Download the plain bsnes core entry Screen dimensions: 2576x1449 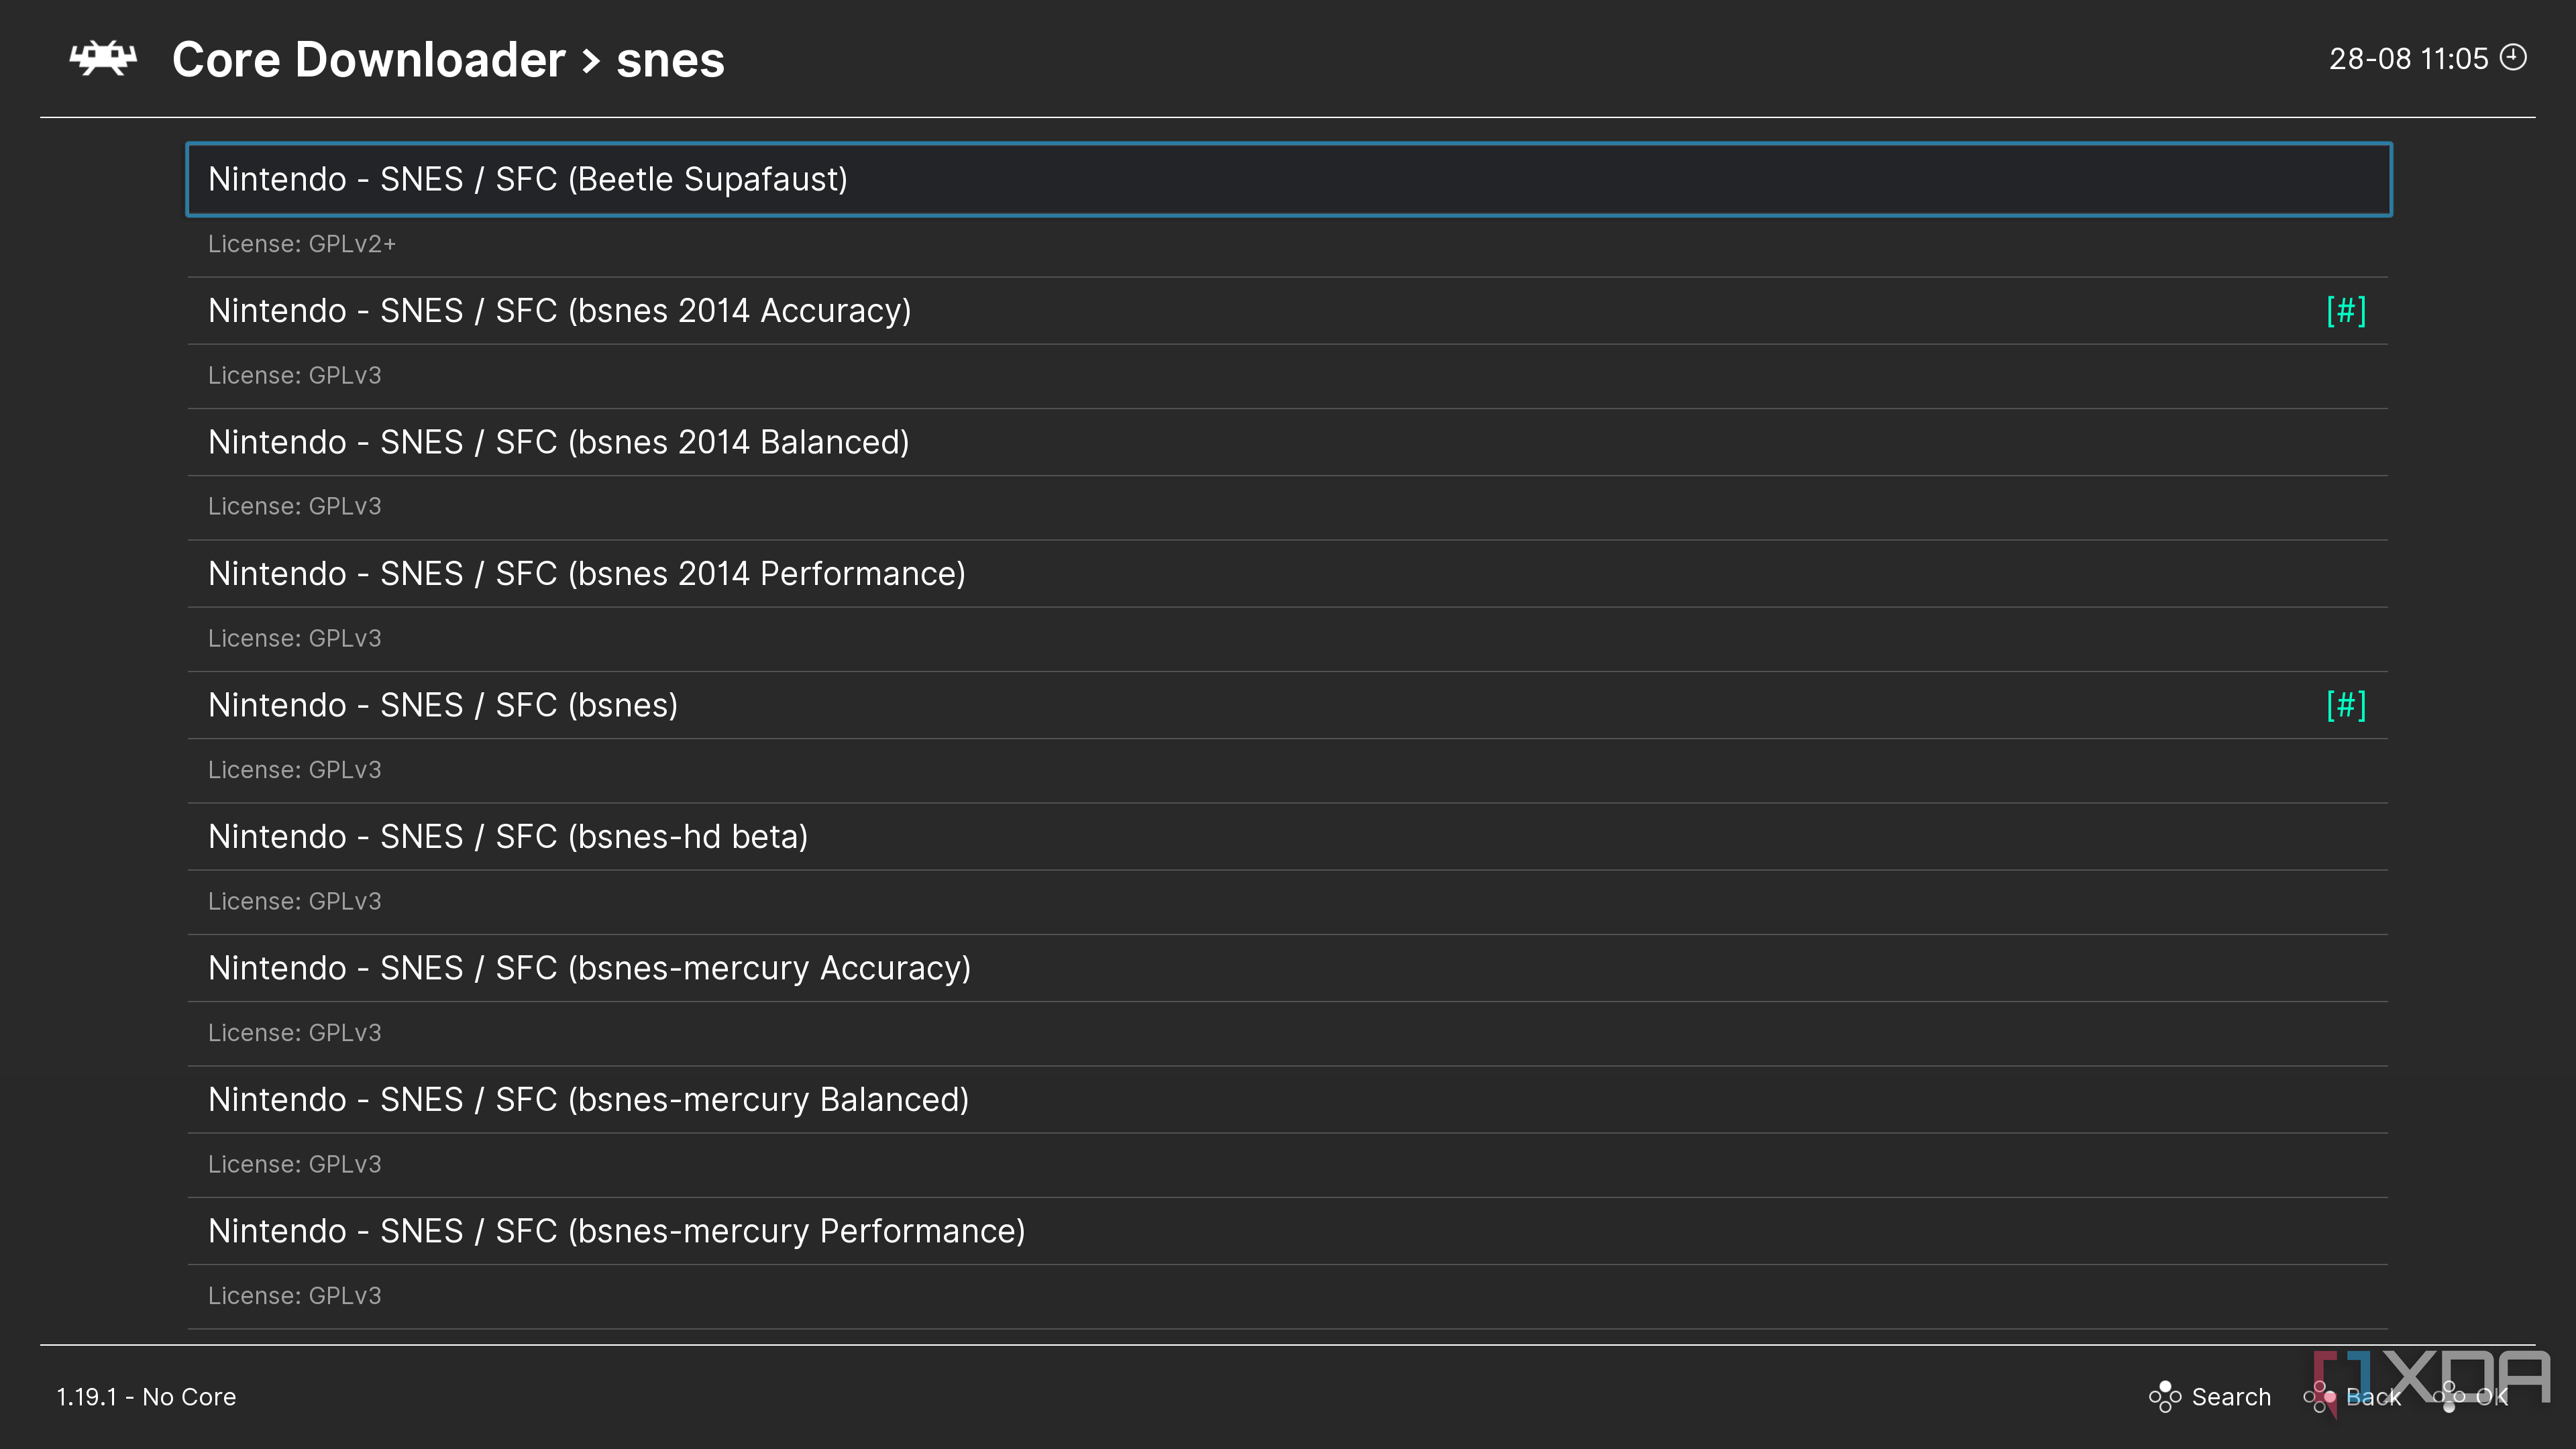tap(1288, 705)
